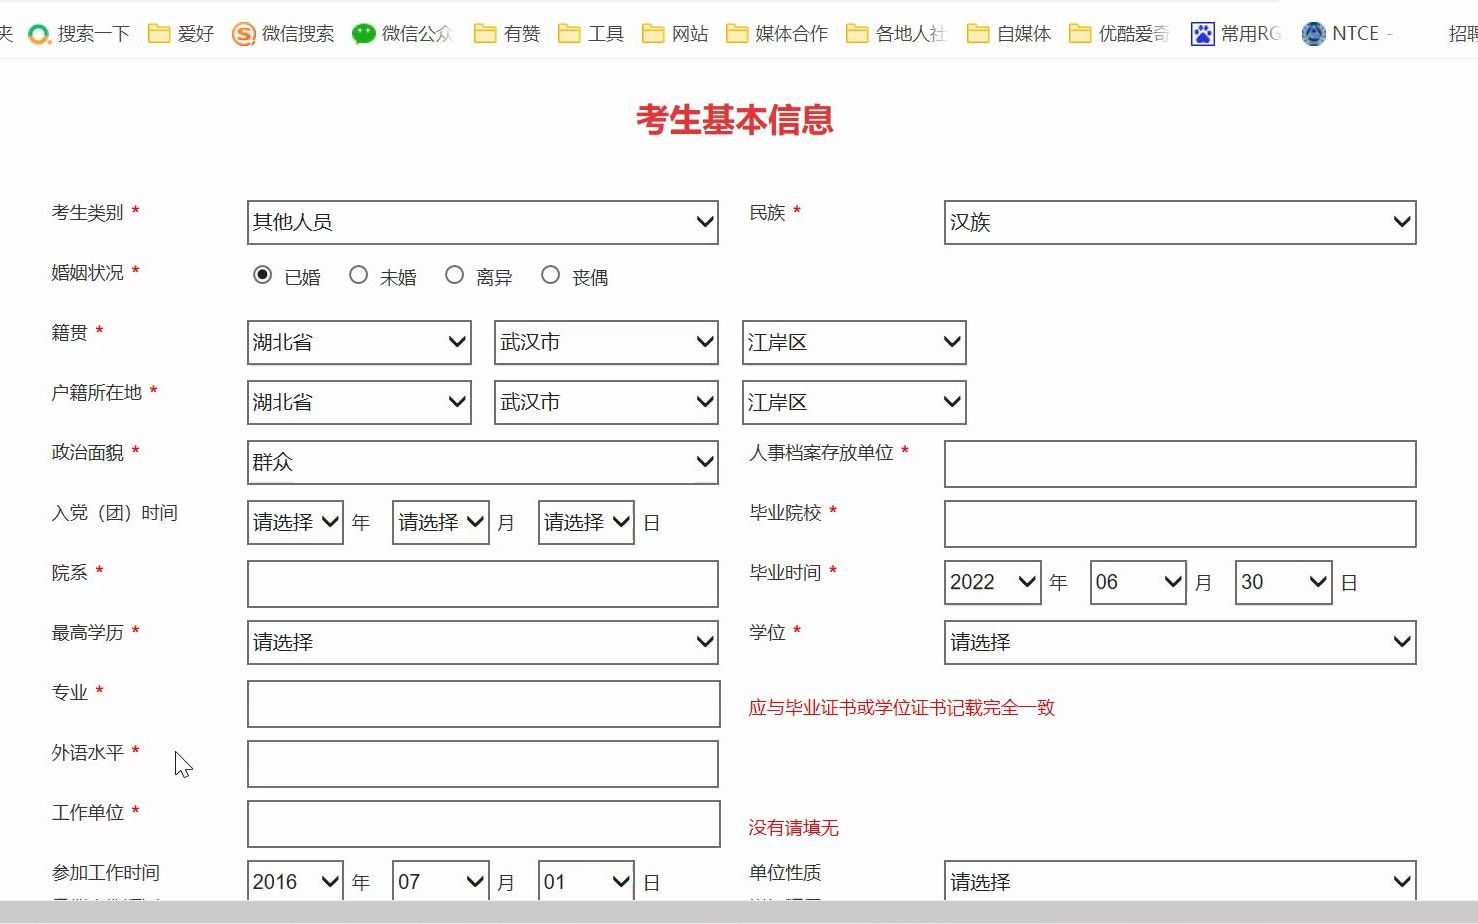
Task: Open the 微信搜索 bookmark
Action: (x=283, y=34)
